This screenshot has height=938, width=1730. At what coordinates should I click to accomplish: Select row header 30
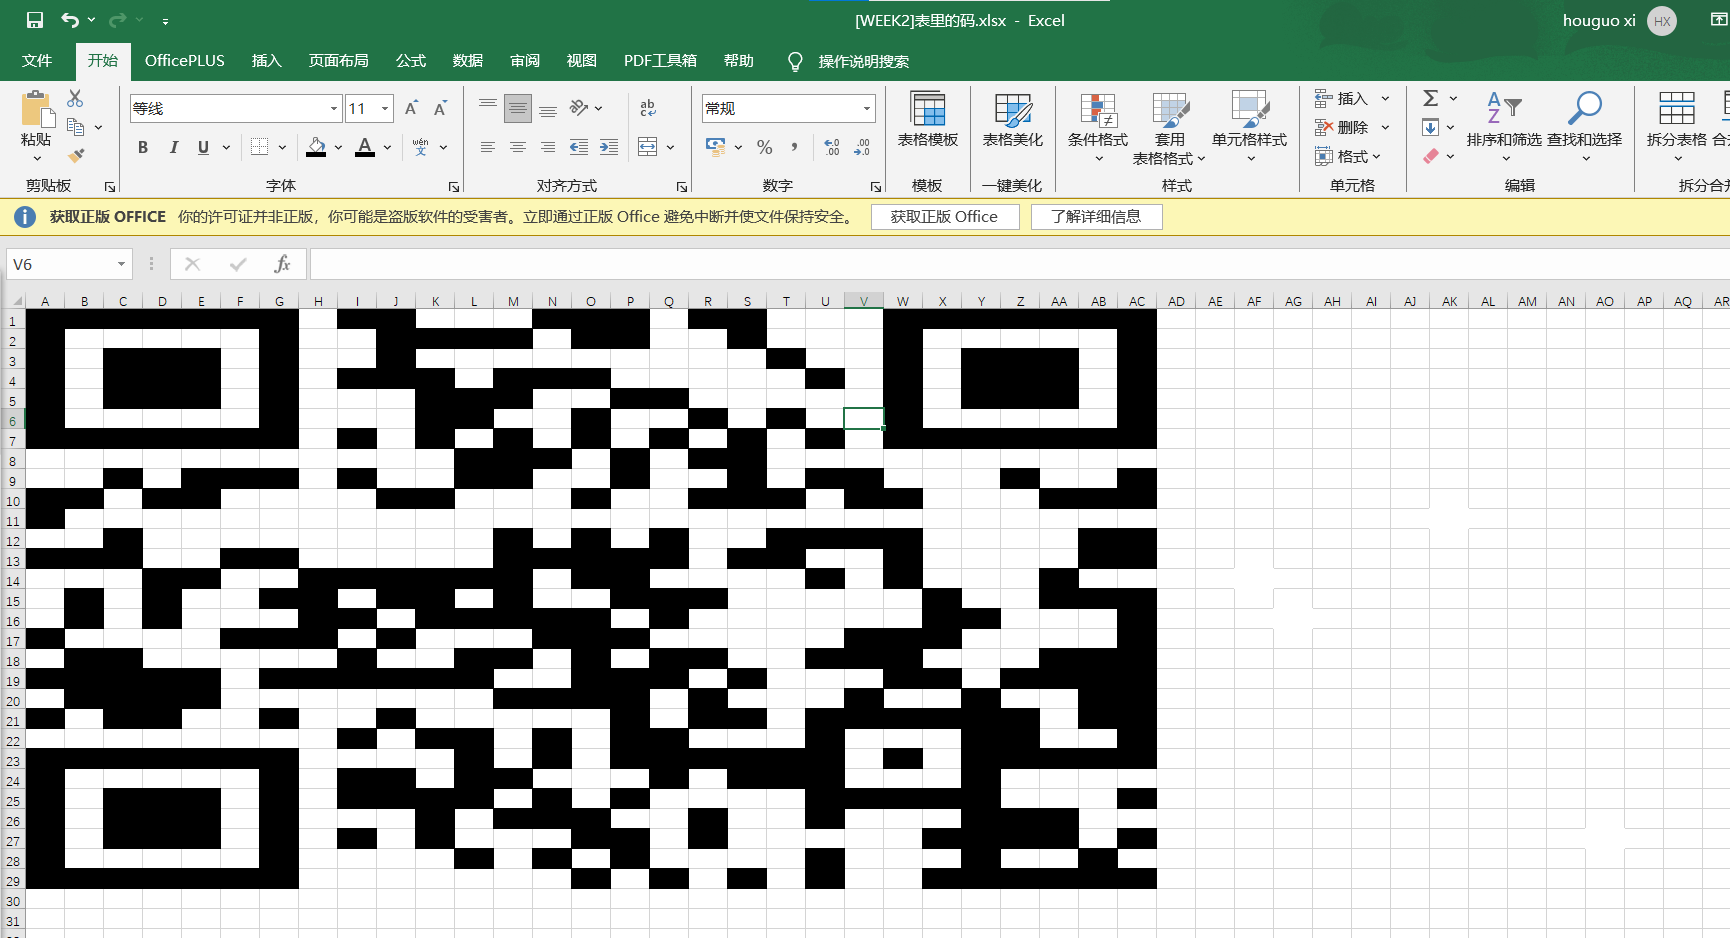(x=13, y=901)
